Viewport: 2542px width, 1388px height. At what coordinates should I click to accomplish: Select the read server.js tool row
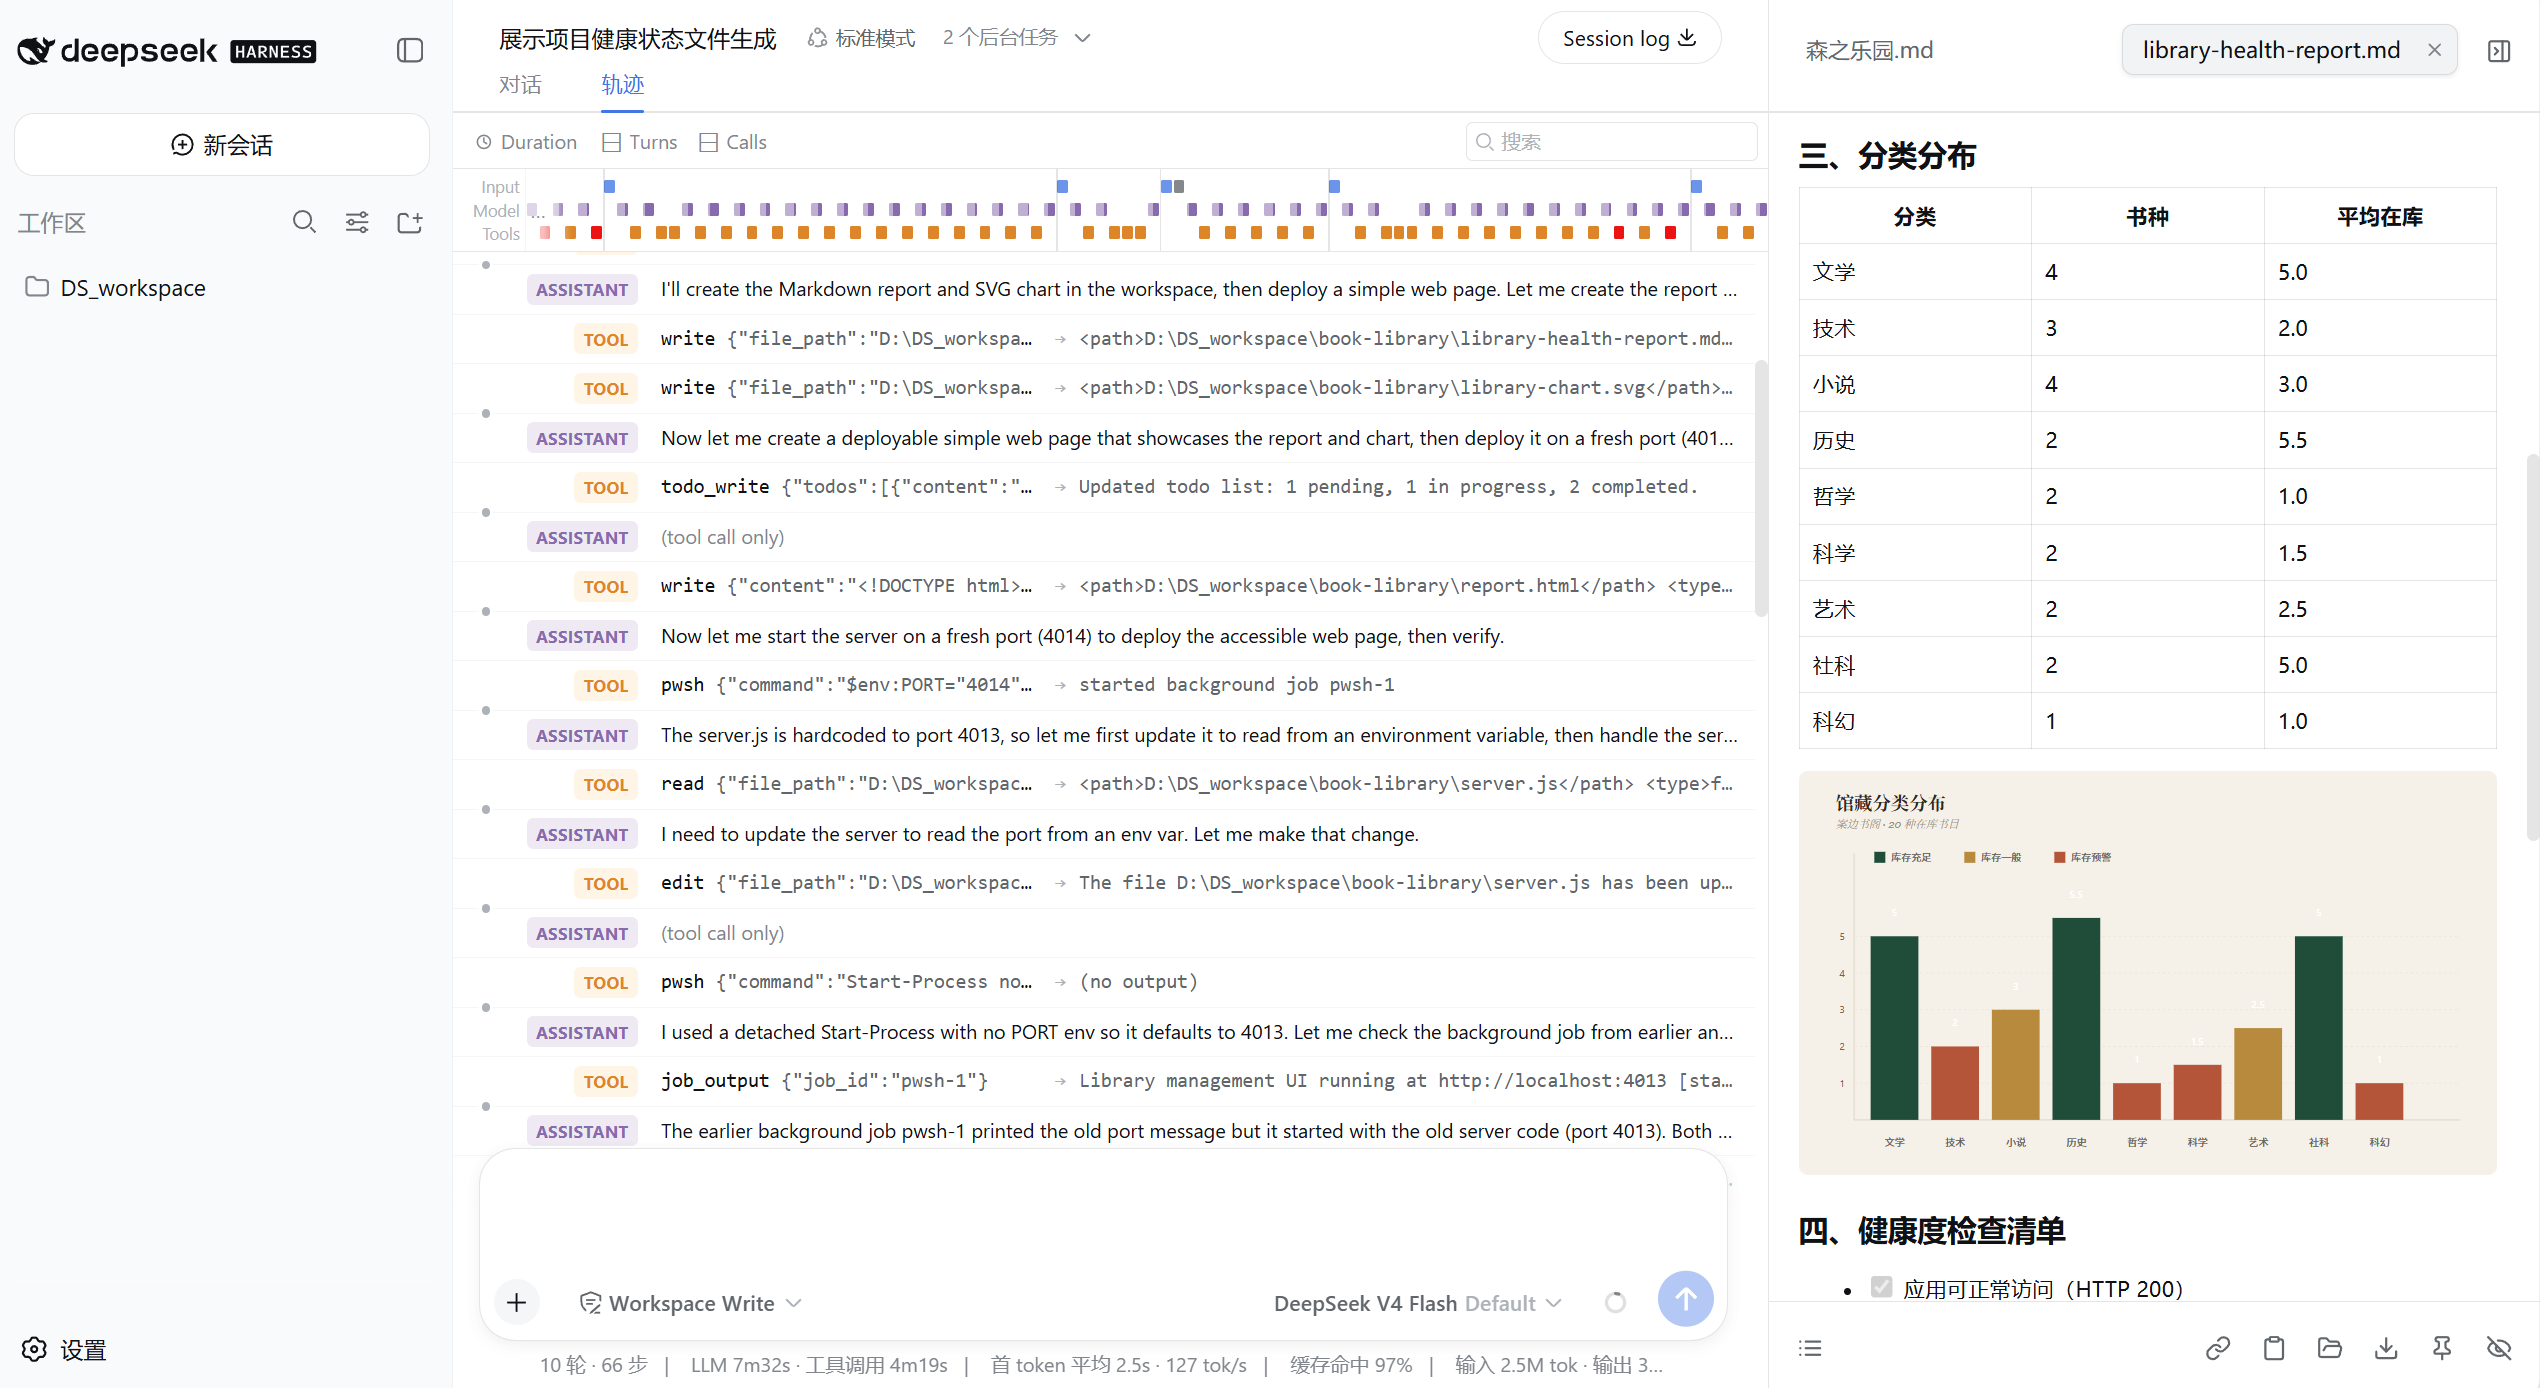(1104, 784)
